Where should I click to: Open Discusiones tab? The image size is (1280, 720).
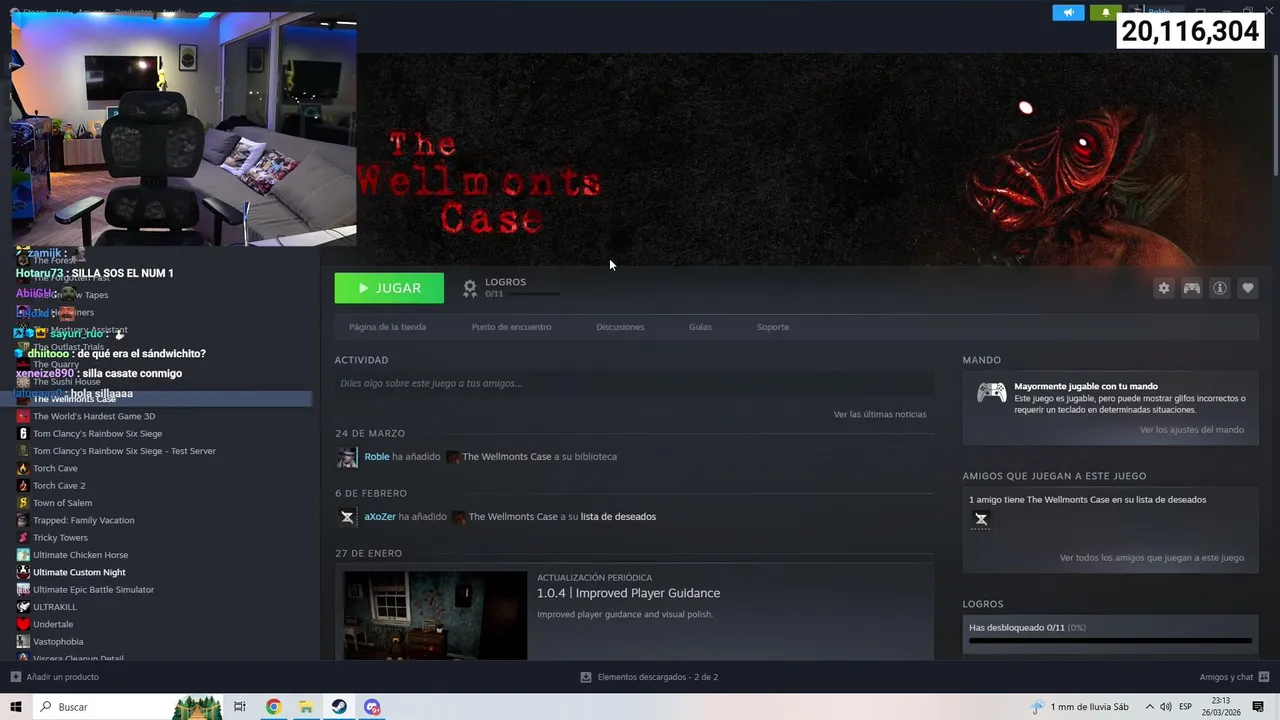point(620,327)
